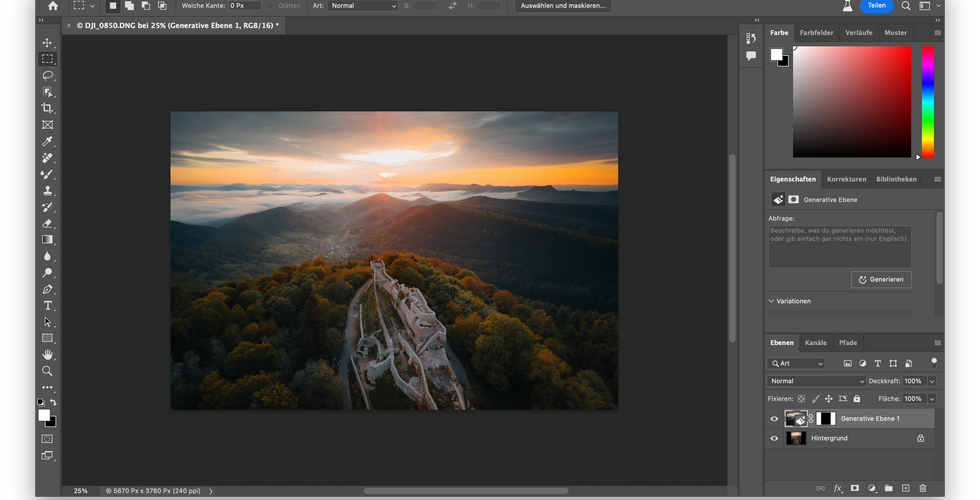Select the Object Selection tool
The image size is (980, 500).
(47, 92)
